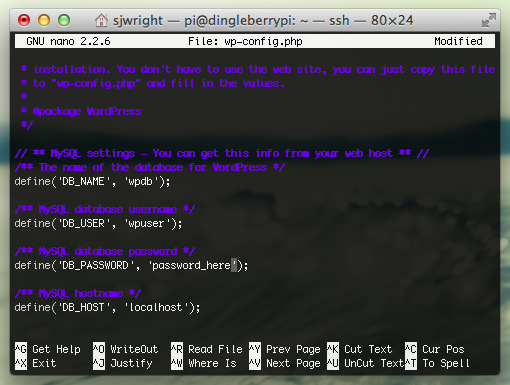This screenshot has width=510, height=385.
Task: Click the ^C Cur Pos shortcut
Action: coord(435,349)
